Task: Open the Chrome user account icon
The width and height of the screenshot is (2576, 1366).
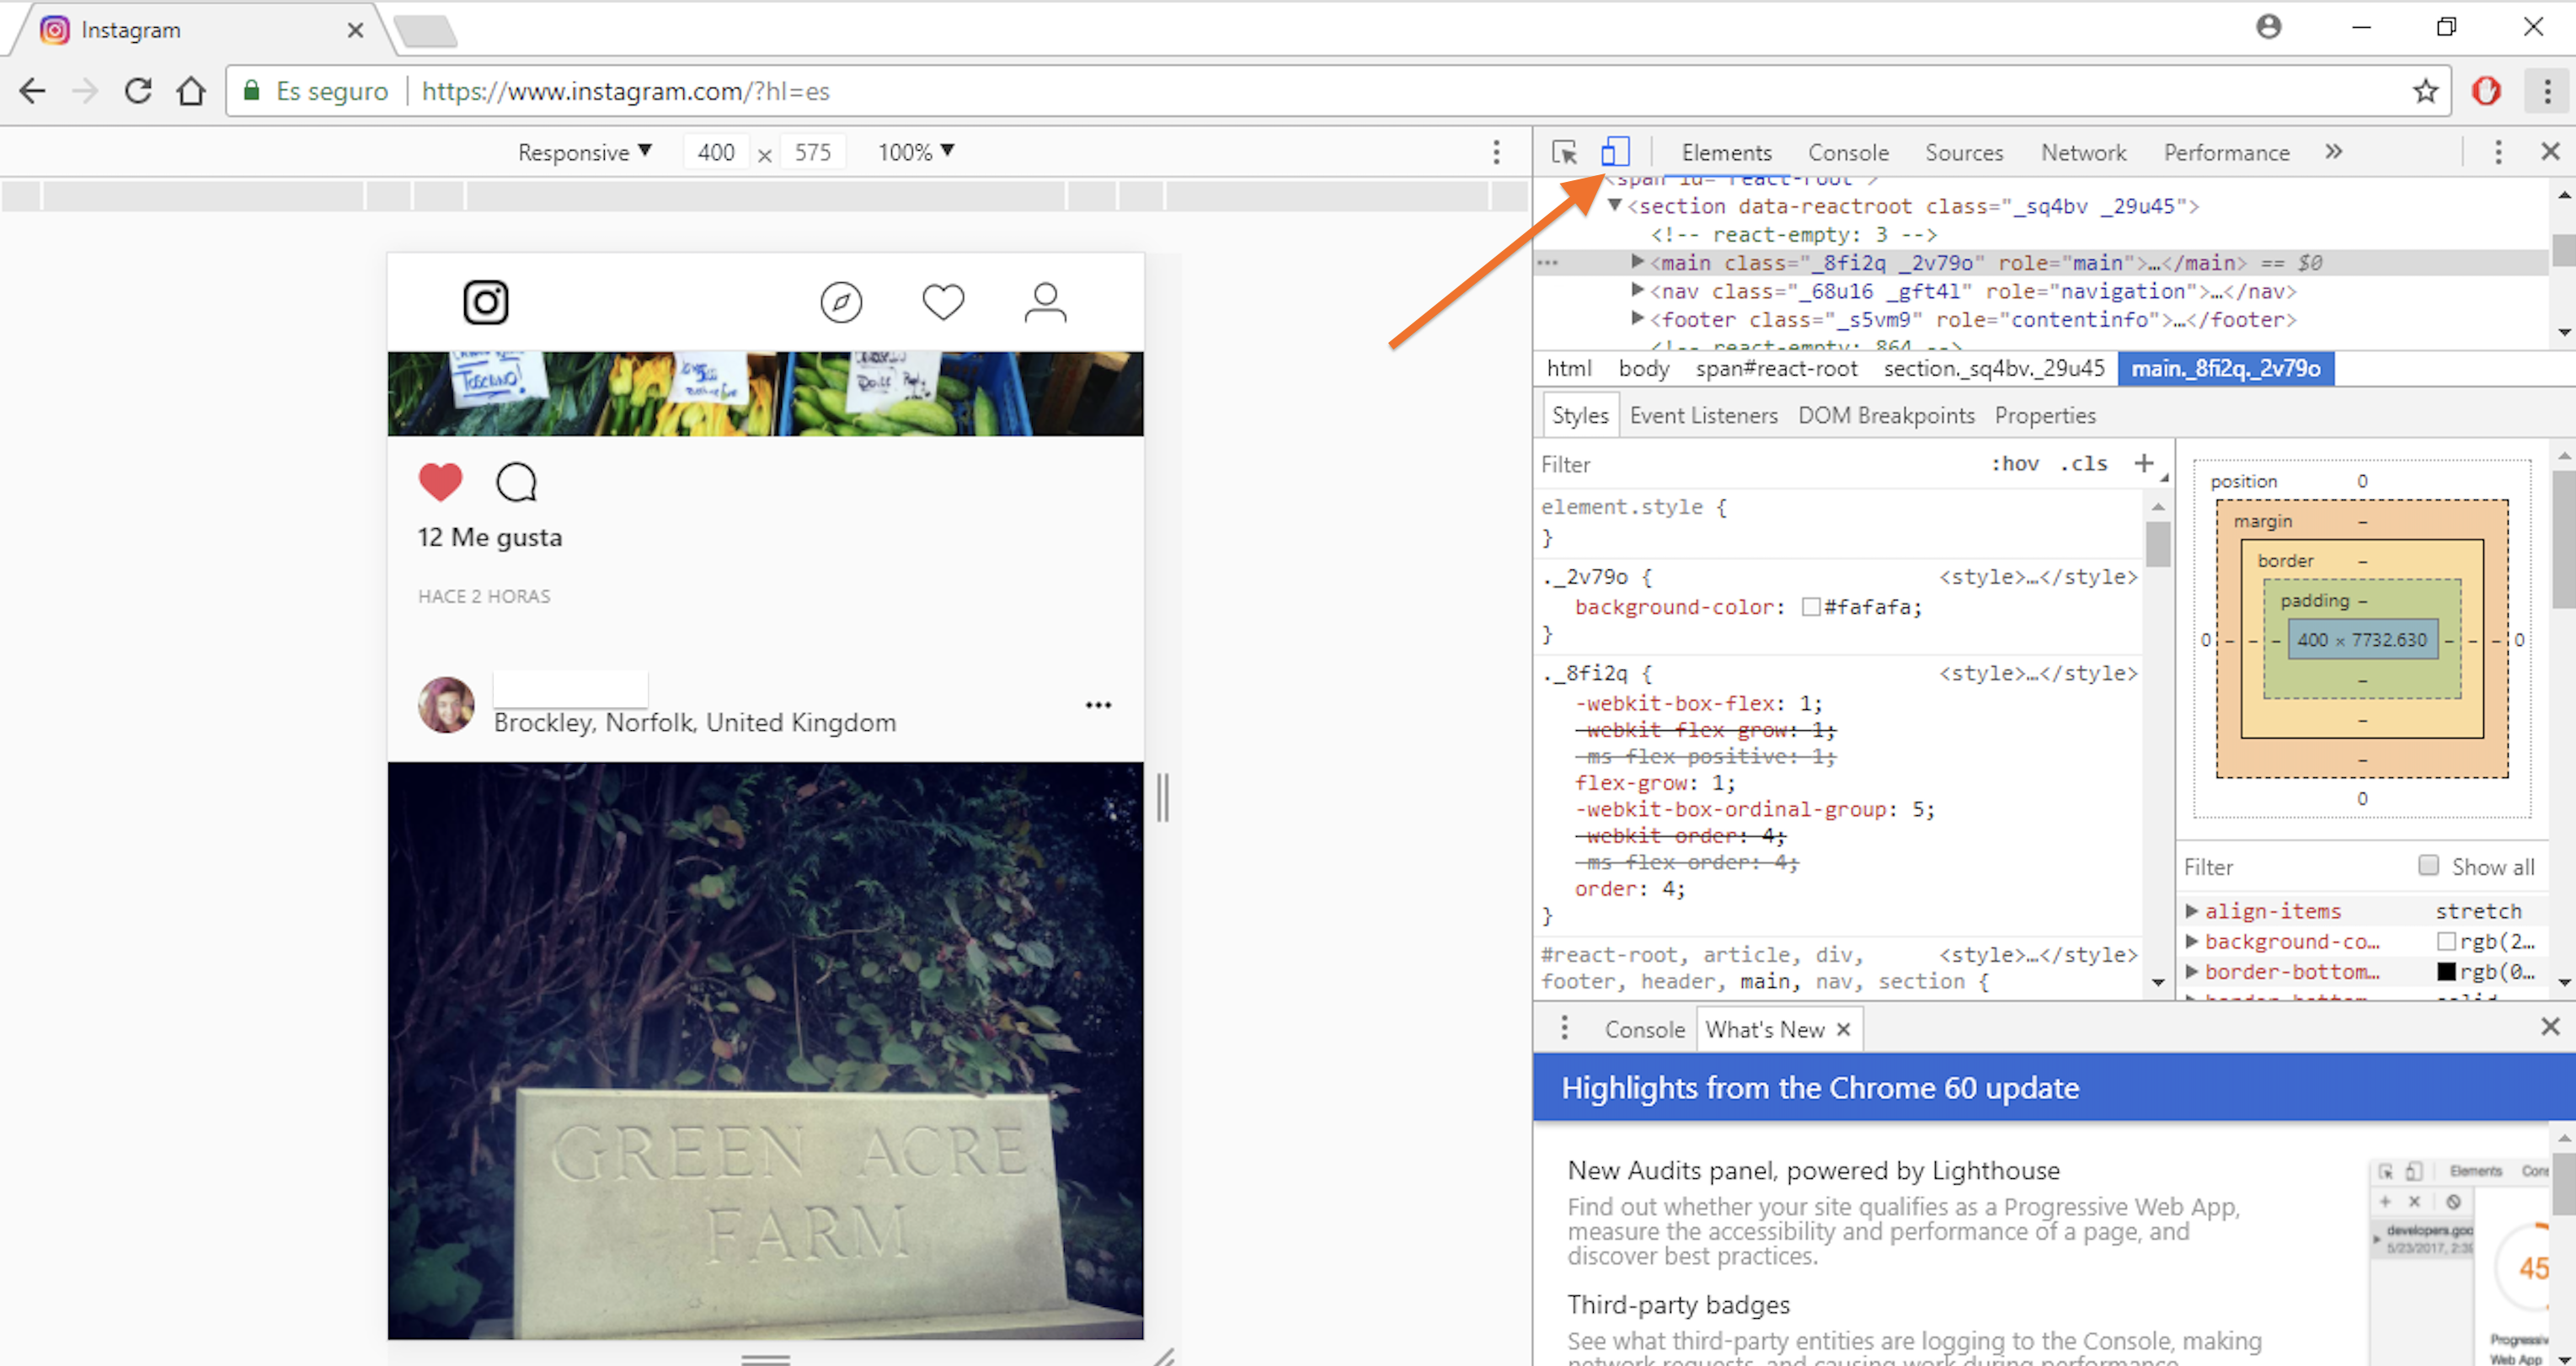Action: [x=2269, y=26]
